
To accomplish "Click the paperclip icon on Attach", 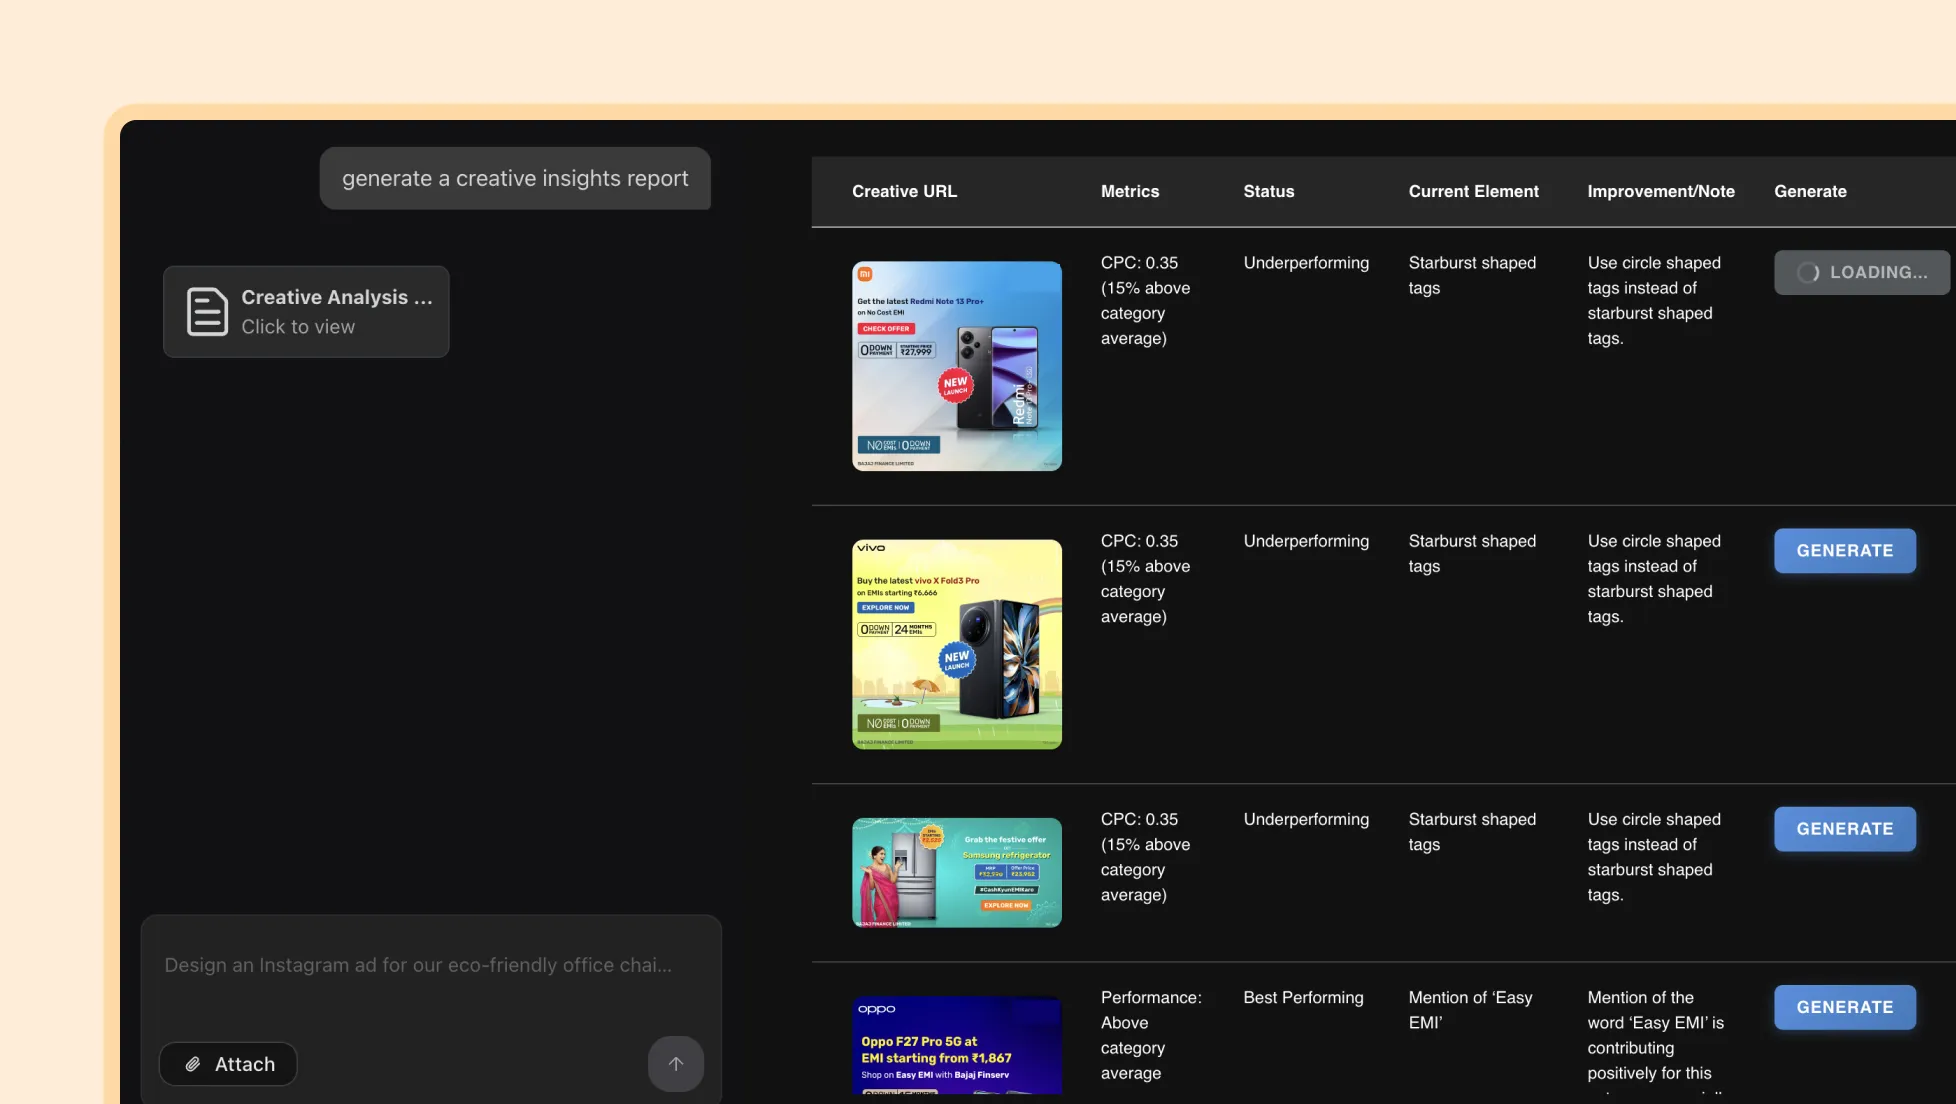I will click(193, 1064).
